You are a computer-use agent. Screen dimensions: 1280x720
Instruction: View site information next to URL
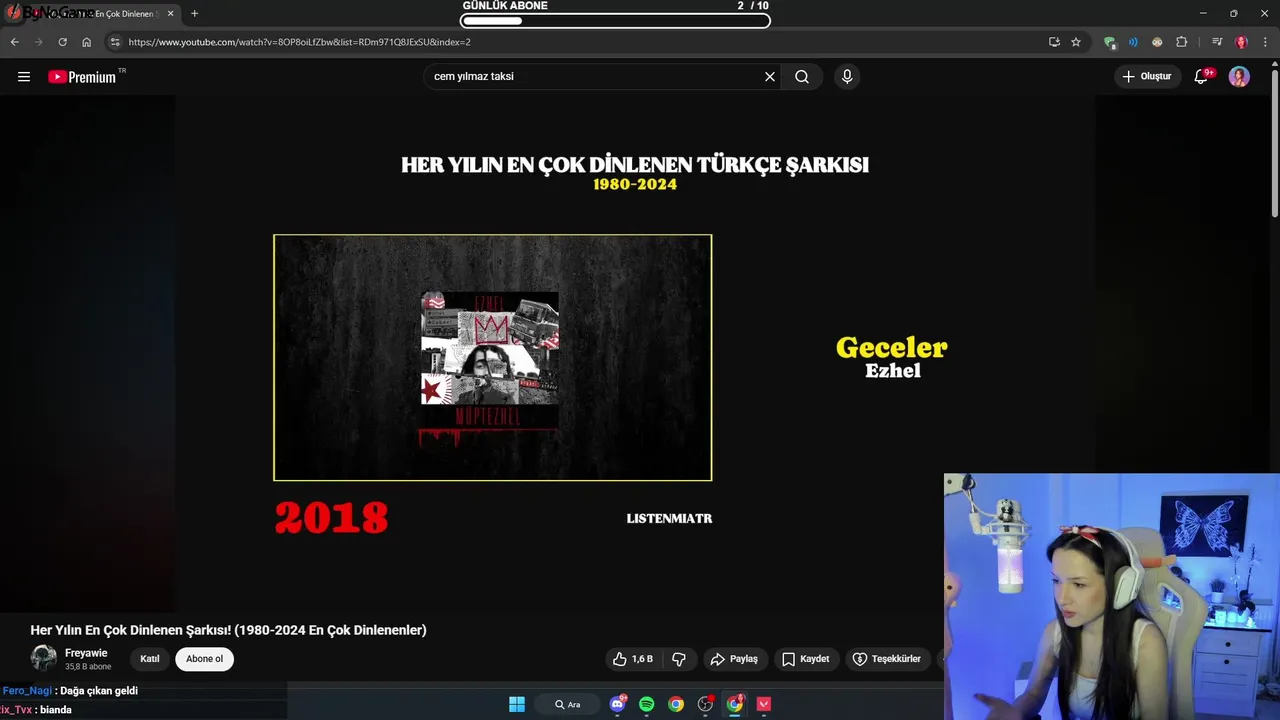pyautogui.click(x=115, y=42)
